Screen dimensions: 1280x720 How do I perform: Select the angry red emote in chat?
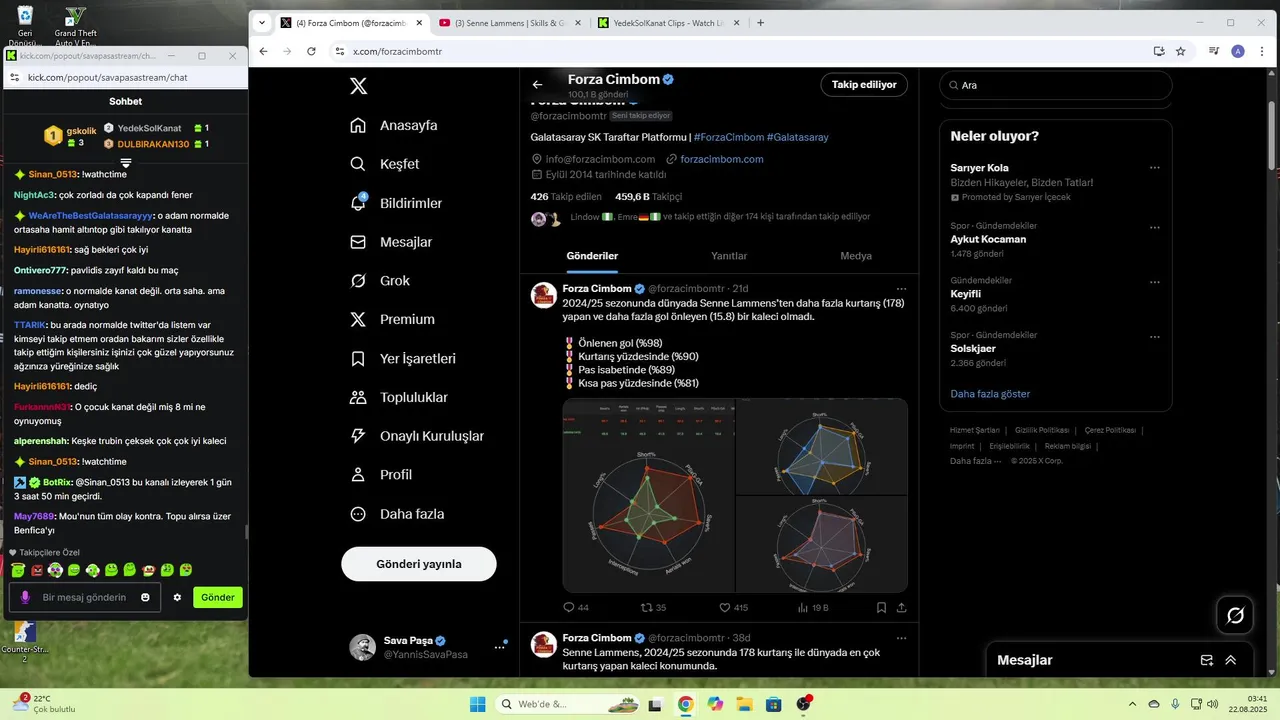[36, 570]
